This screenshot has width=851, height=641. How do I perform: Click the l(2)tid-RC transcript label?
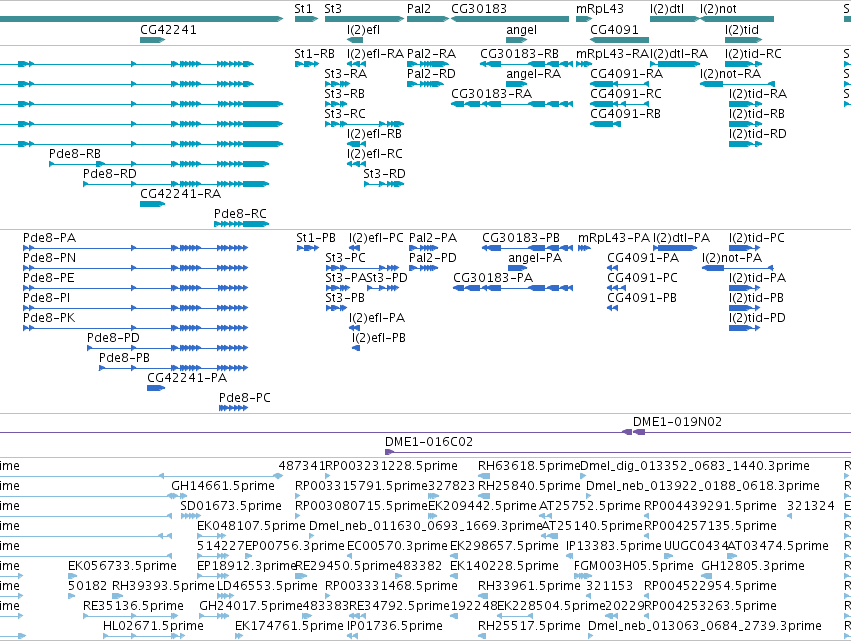pyautogui.click(x=753, y=54)
